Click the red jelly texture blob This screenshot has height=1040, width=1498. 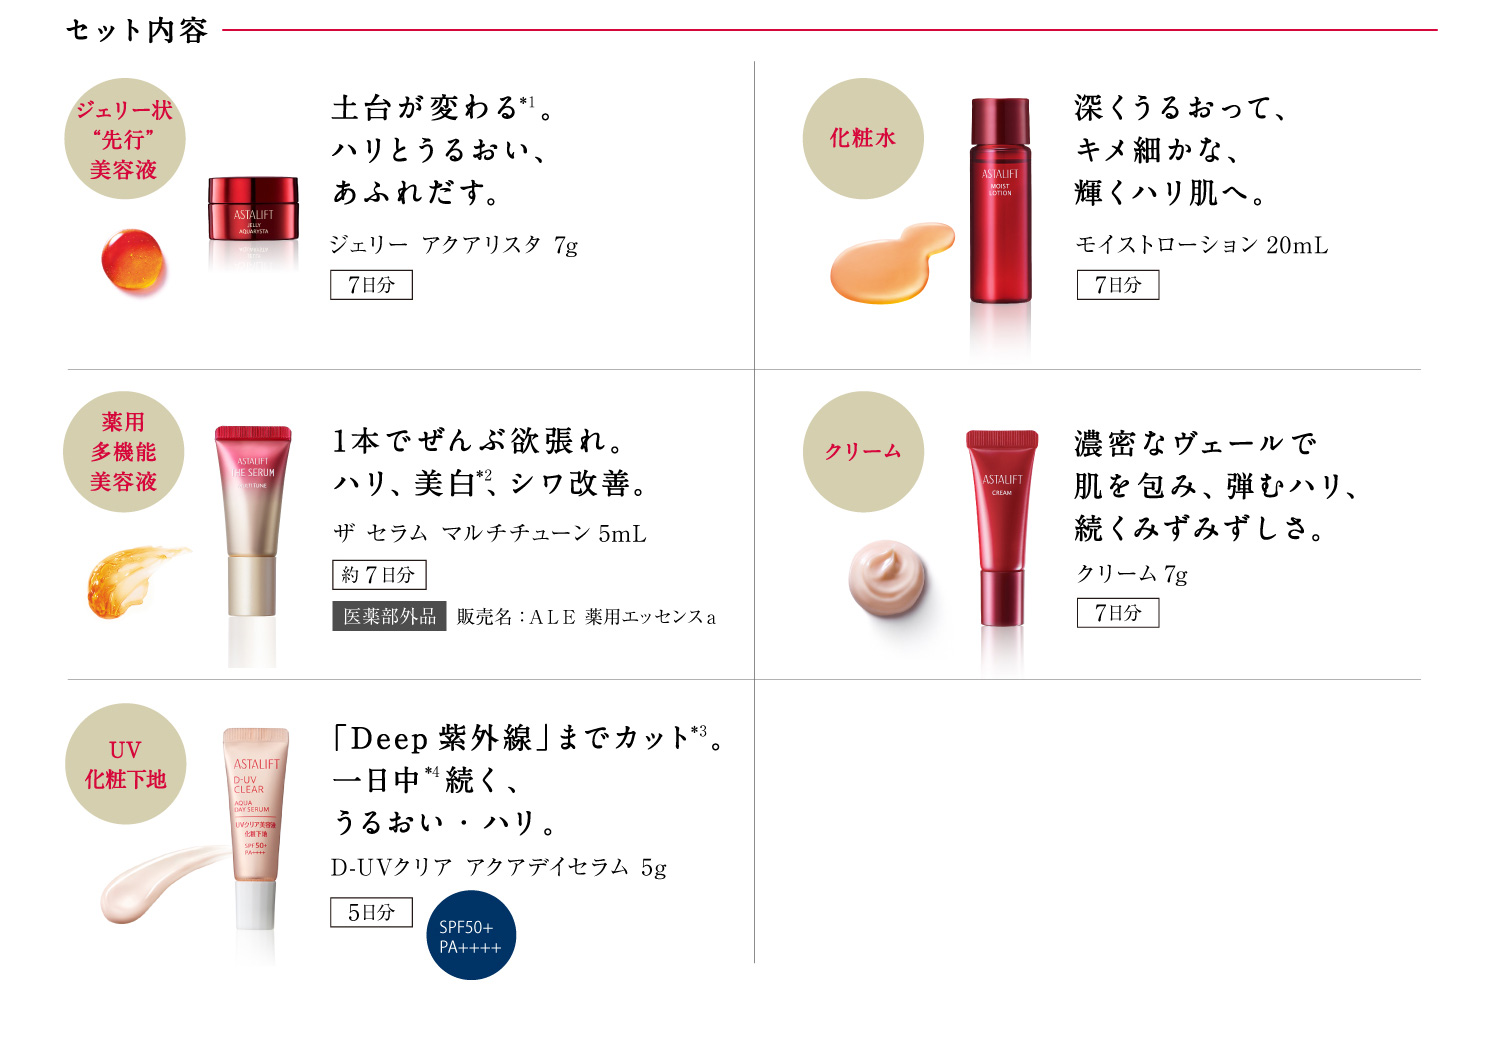point(133,262)
